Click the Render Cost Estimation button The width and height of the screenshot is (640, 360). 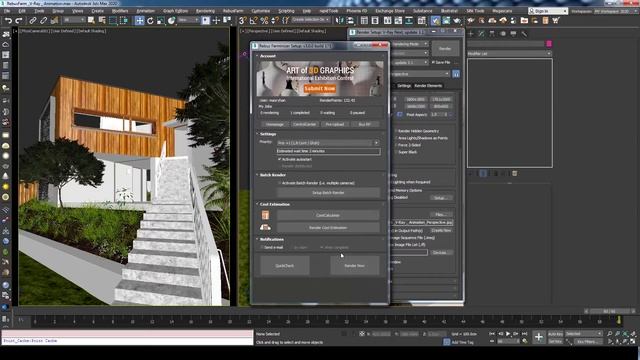[328, 227]
